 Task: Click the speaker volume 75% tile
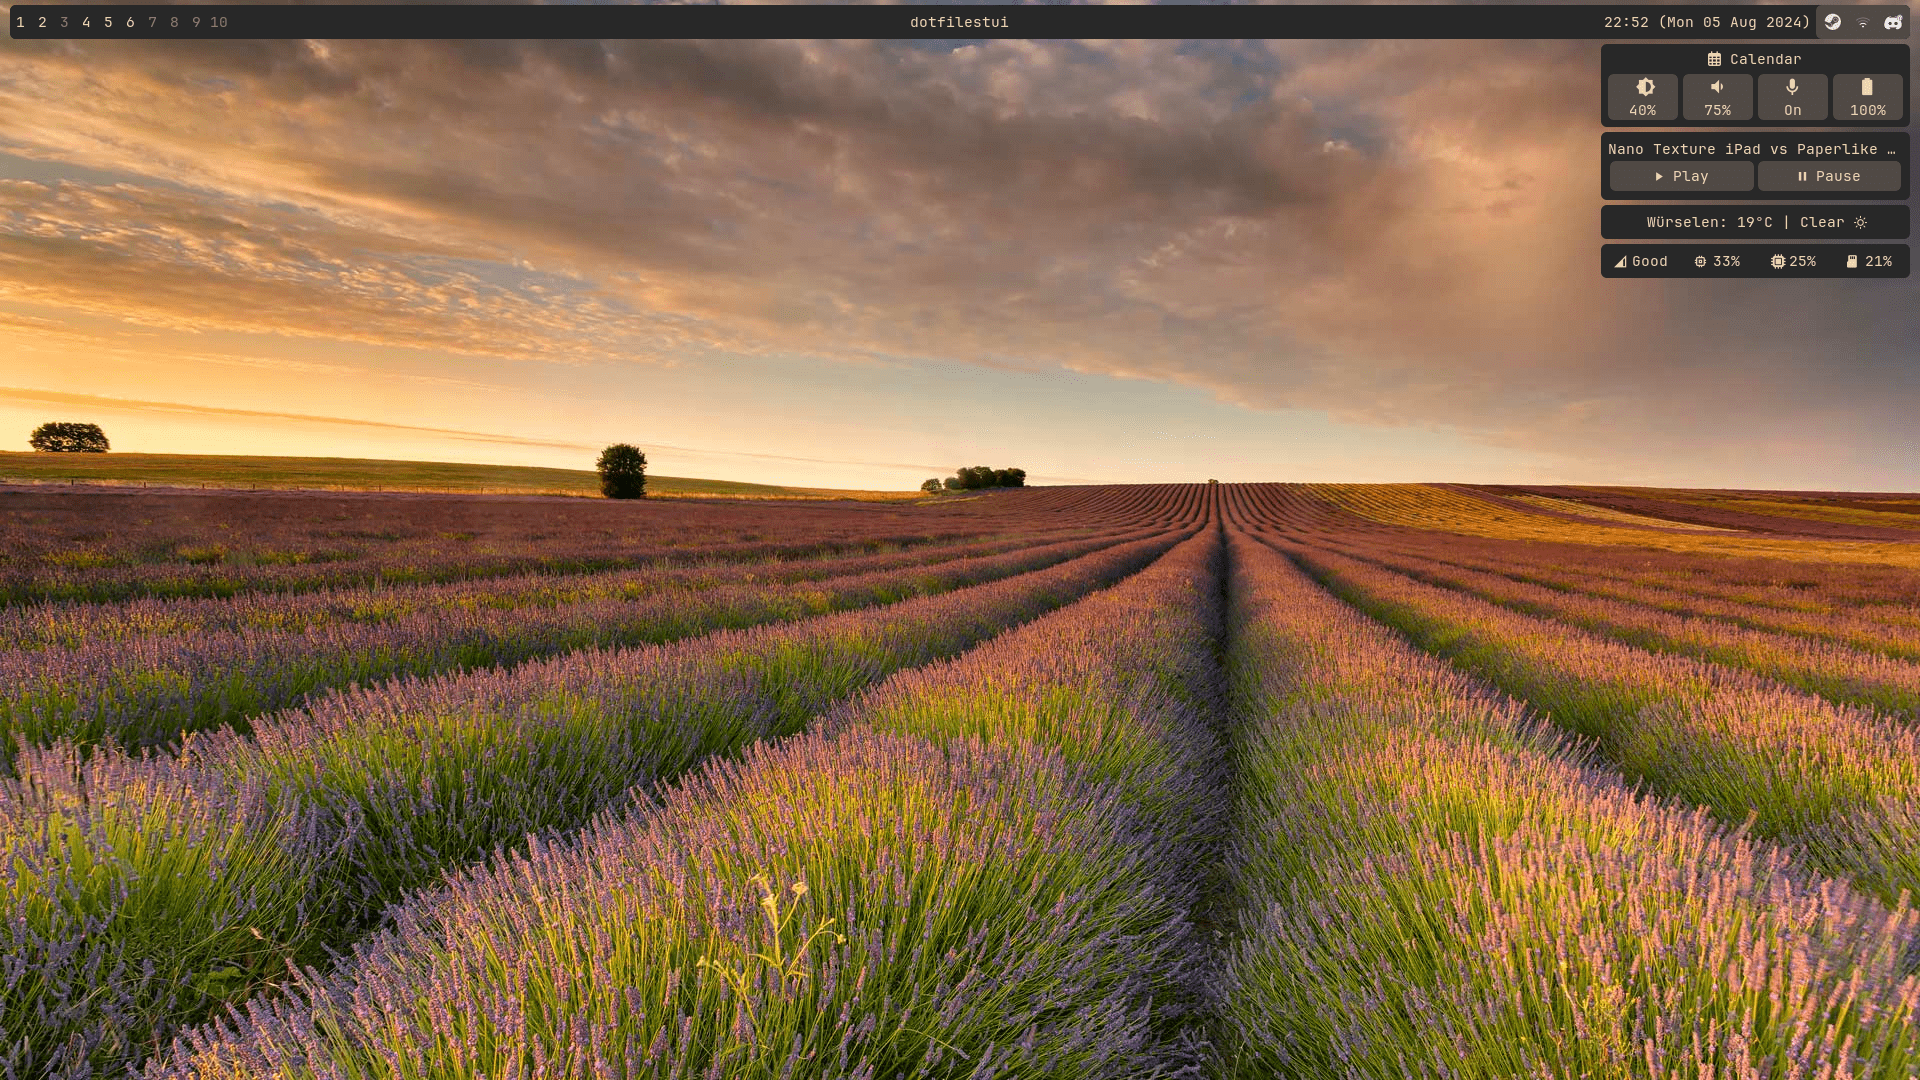[1717, 97]
